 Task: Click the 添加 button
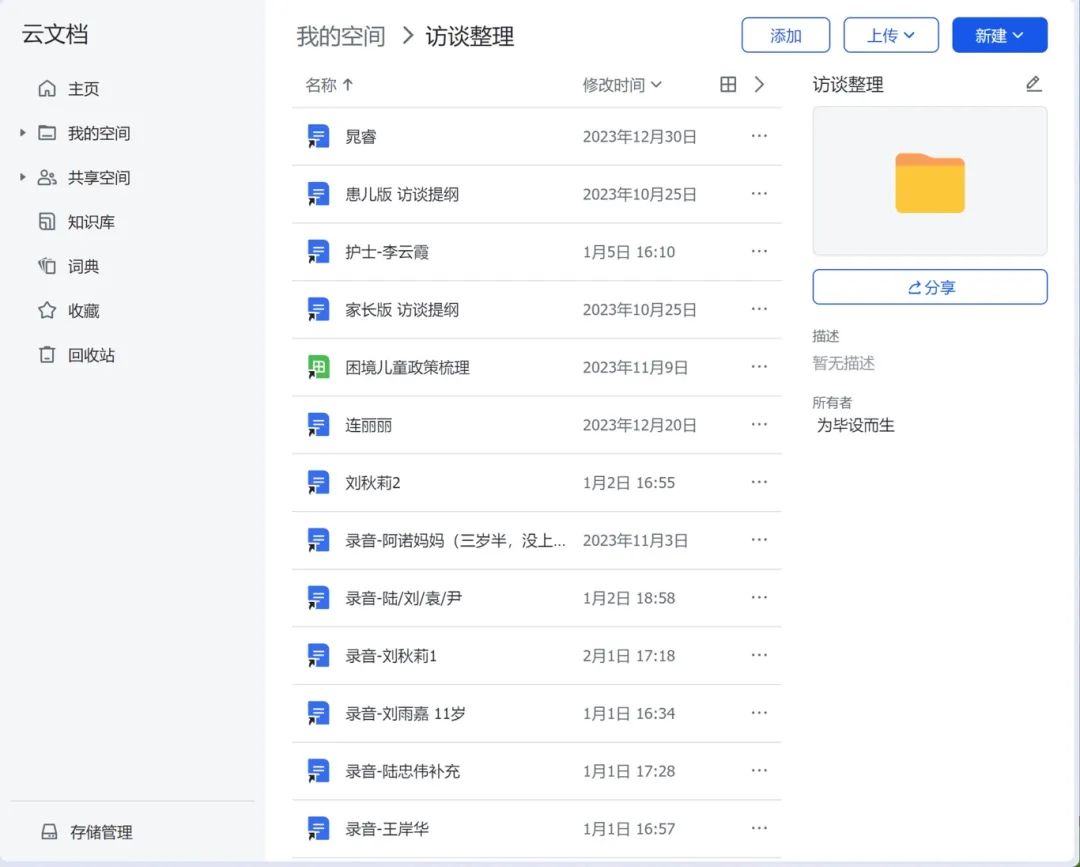785,36
